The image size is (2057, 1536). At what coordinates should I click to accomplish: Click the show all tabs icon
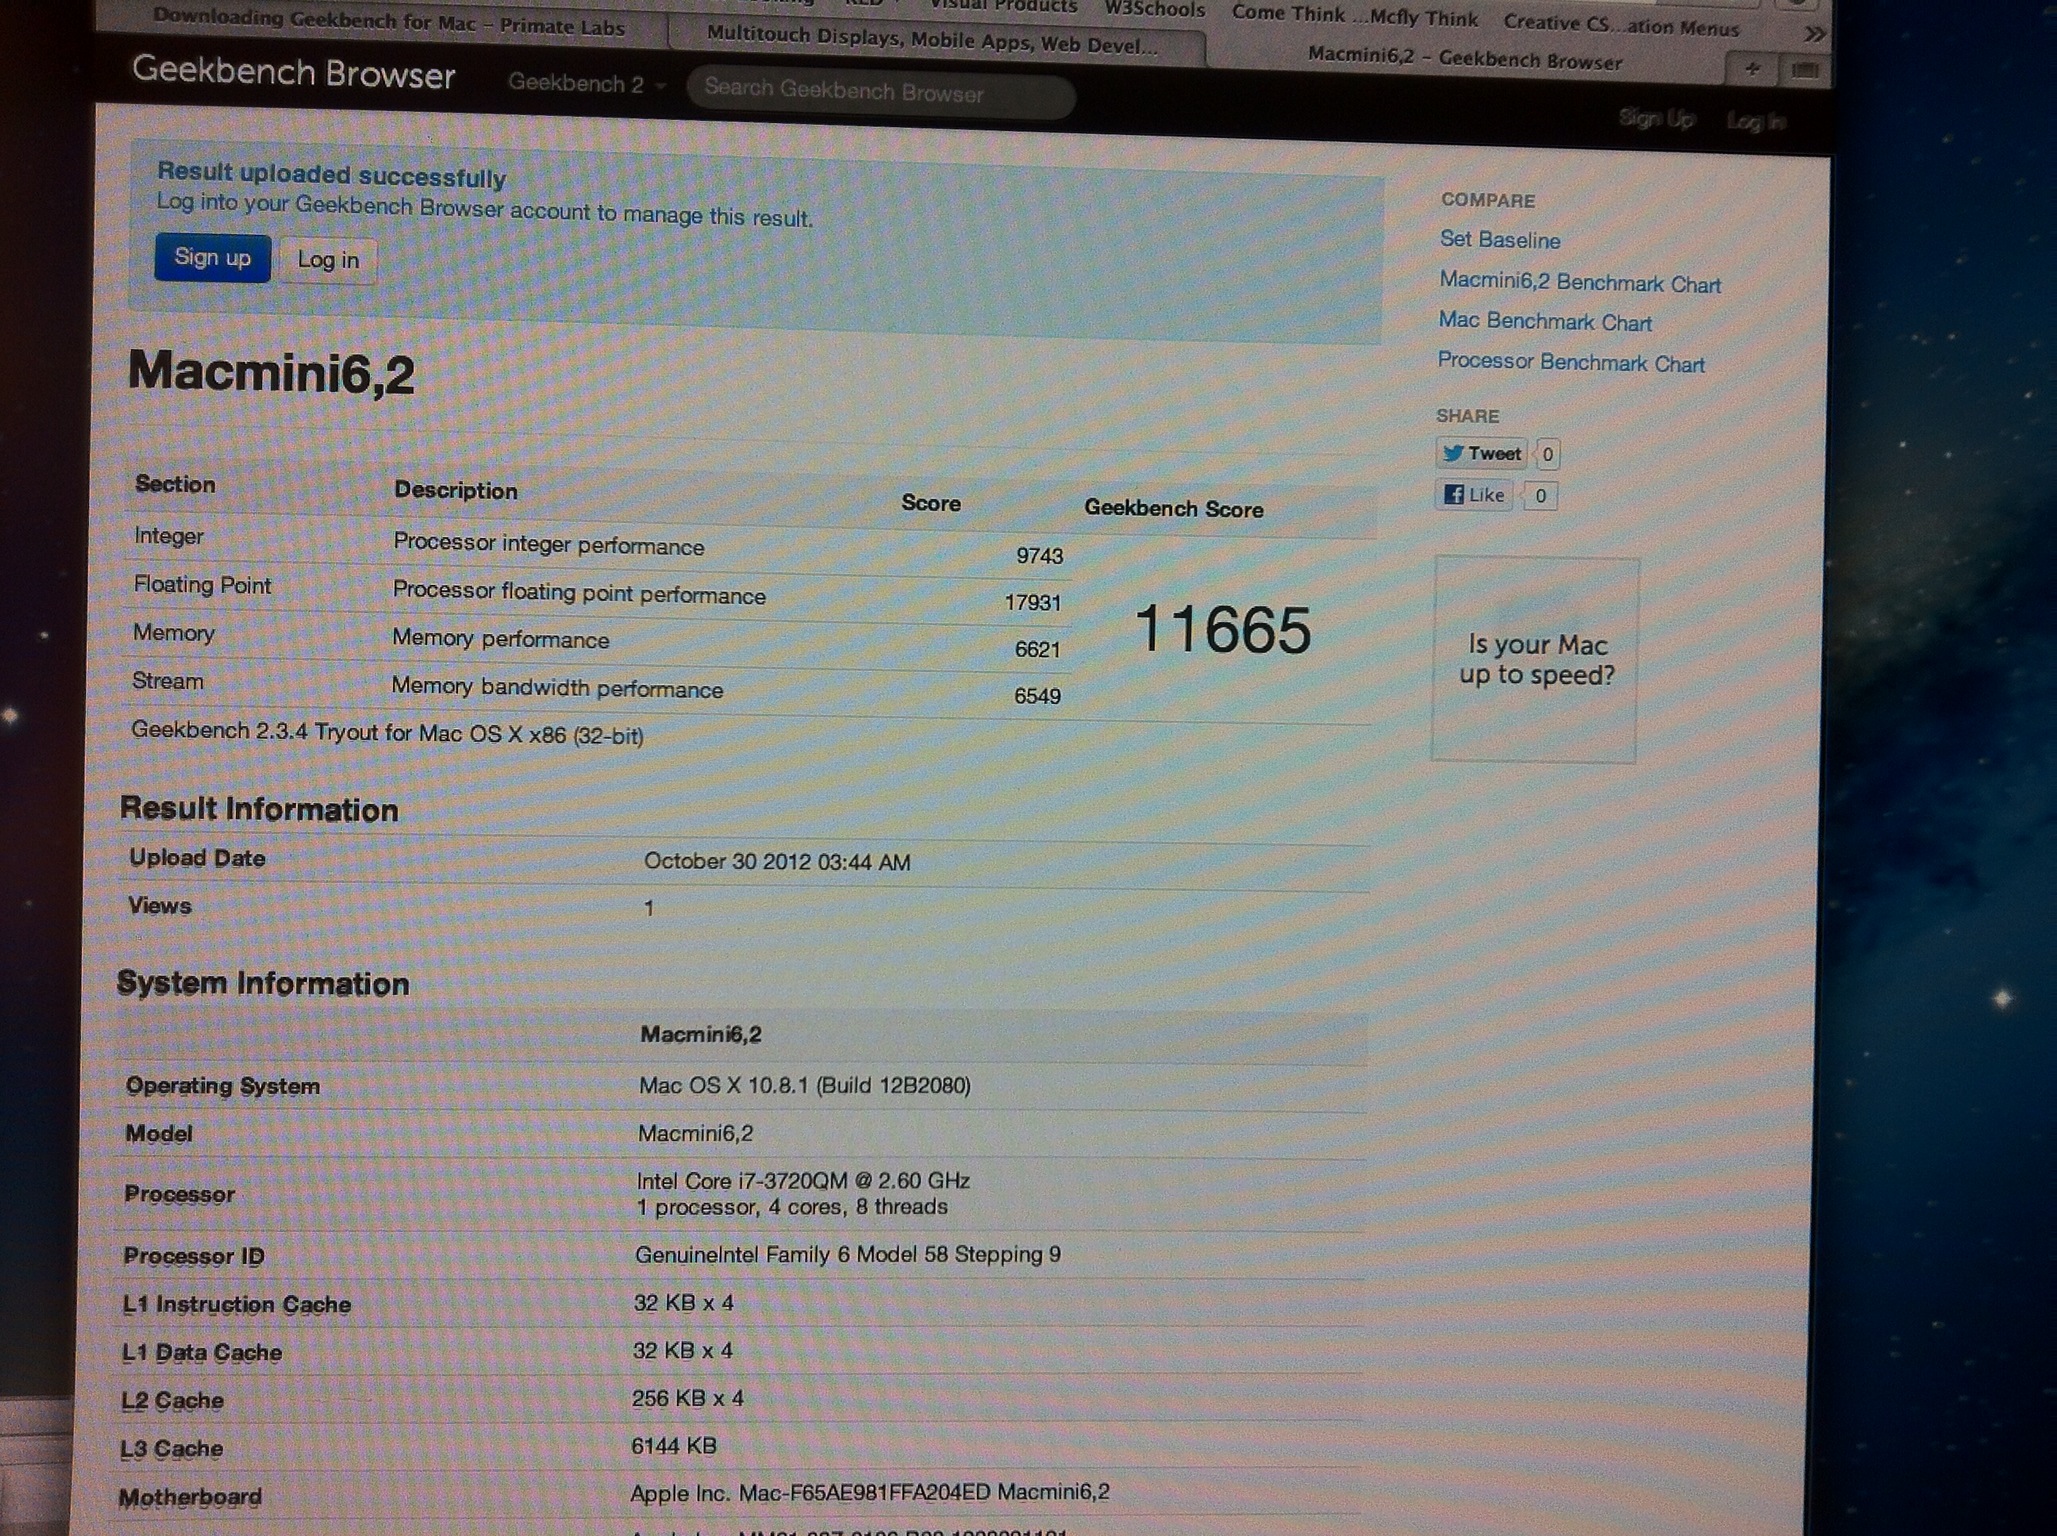pyautogui.click(x=1805, y=70)
